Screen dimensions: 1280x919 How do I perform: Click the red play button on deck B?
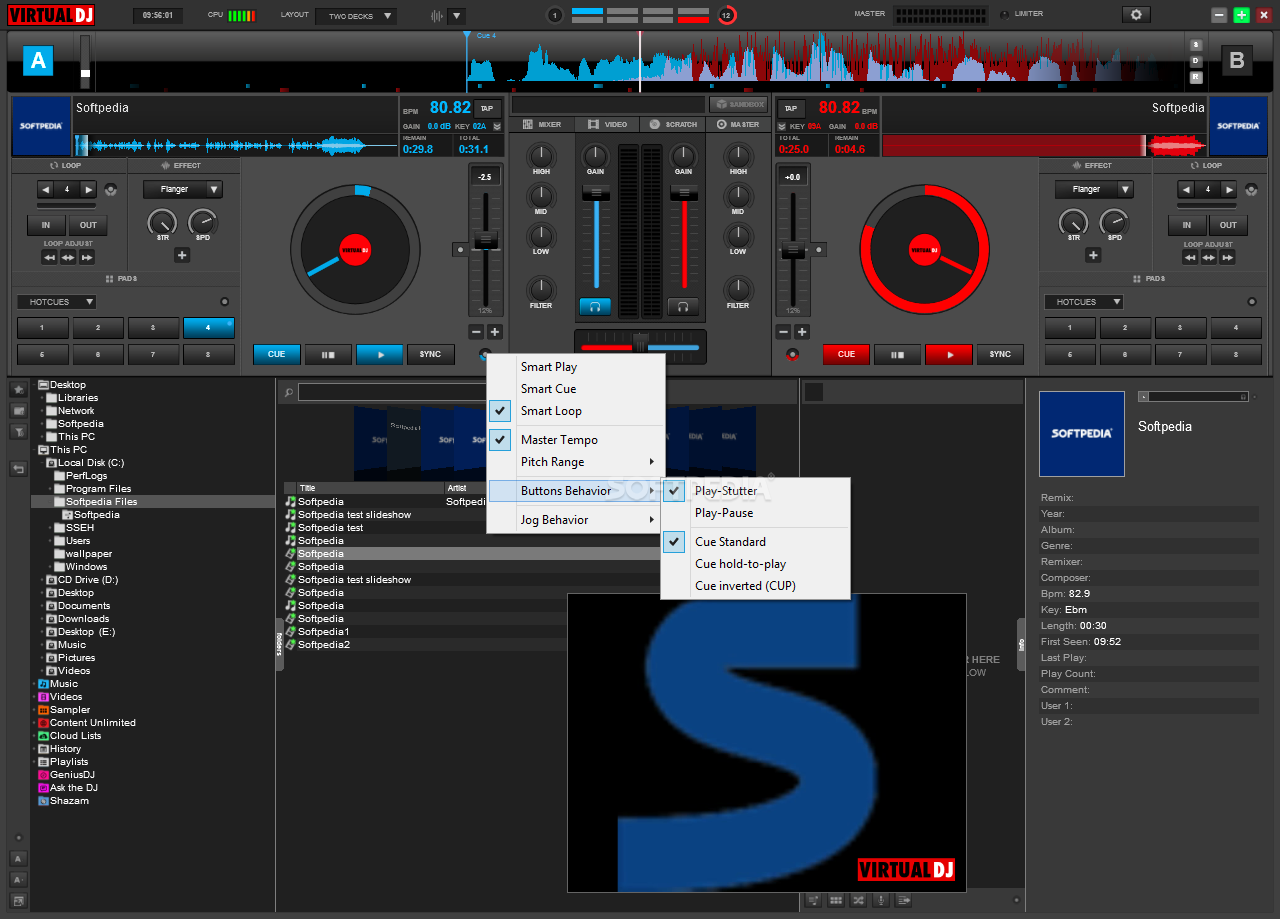tap(949, 354)
